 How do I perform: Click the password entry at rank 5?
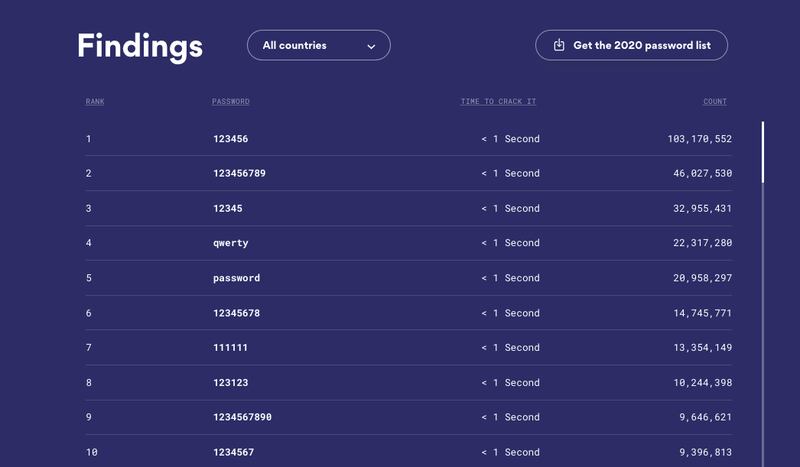pyautogui.click(x=236, y=278)
